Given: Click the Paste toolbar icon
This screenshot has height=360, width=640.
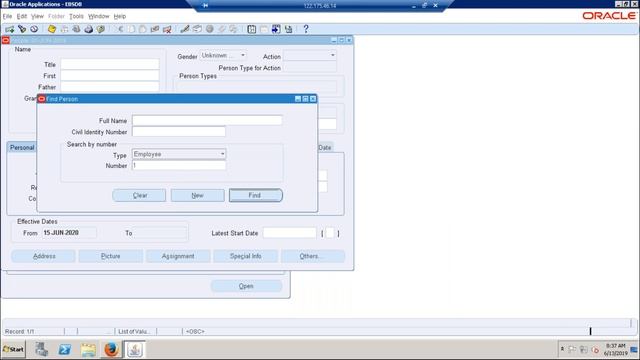Looking at the screenshot, I should [x=143, y=29].
